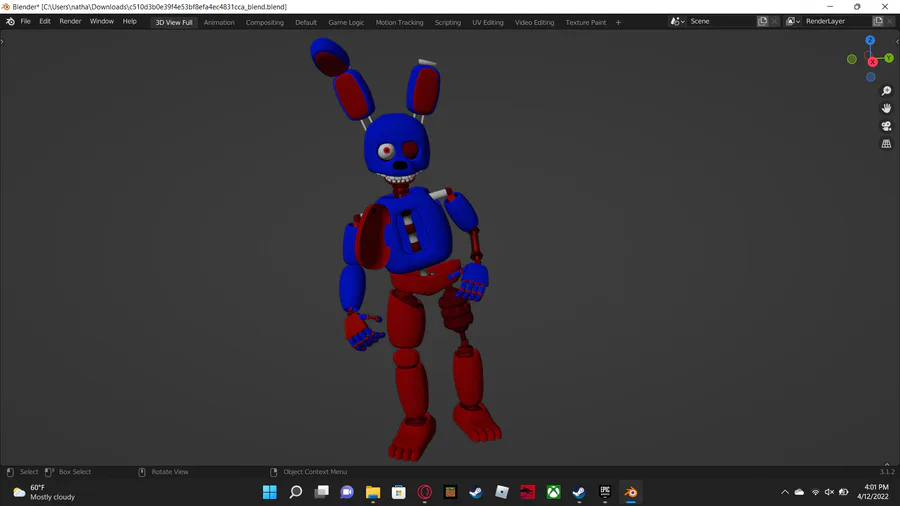Click the Windows Start button
The height and width of the screenshot is (506, 900).
click(270, 492)
